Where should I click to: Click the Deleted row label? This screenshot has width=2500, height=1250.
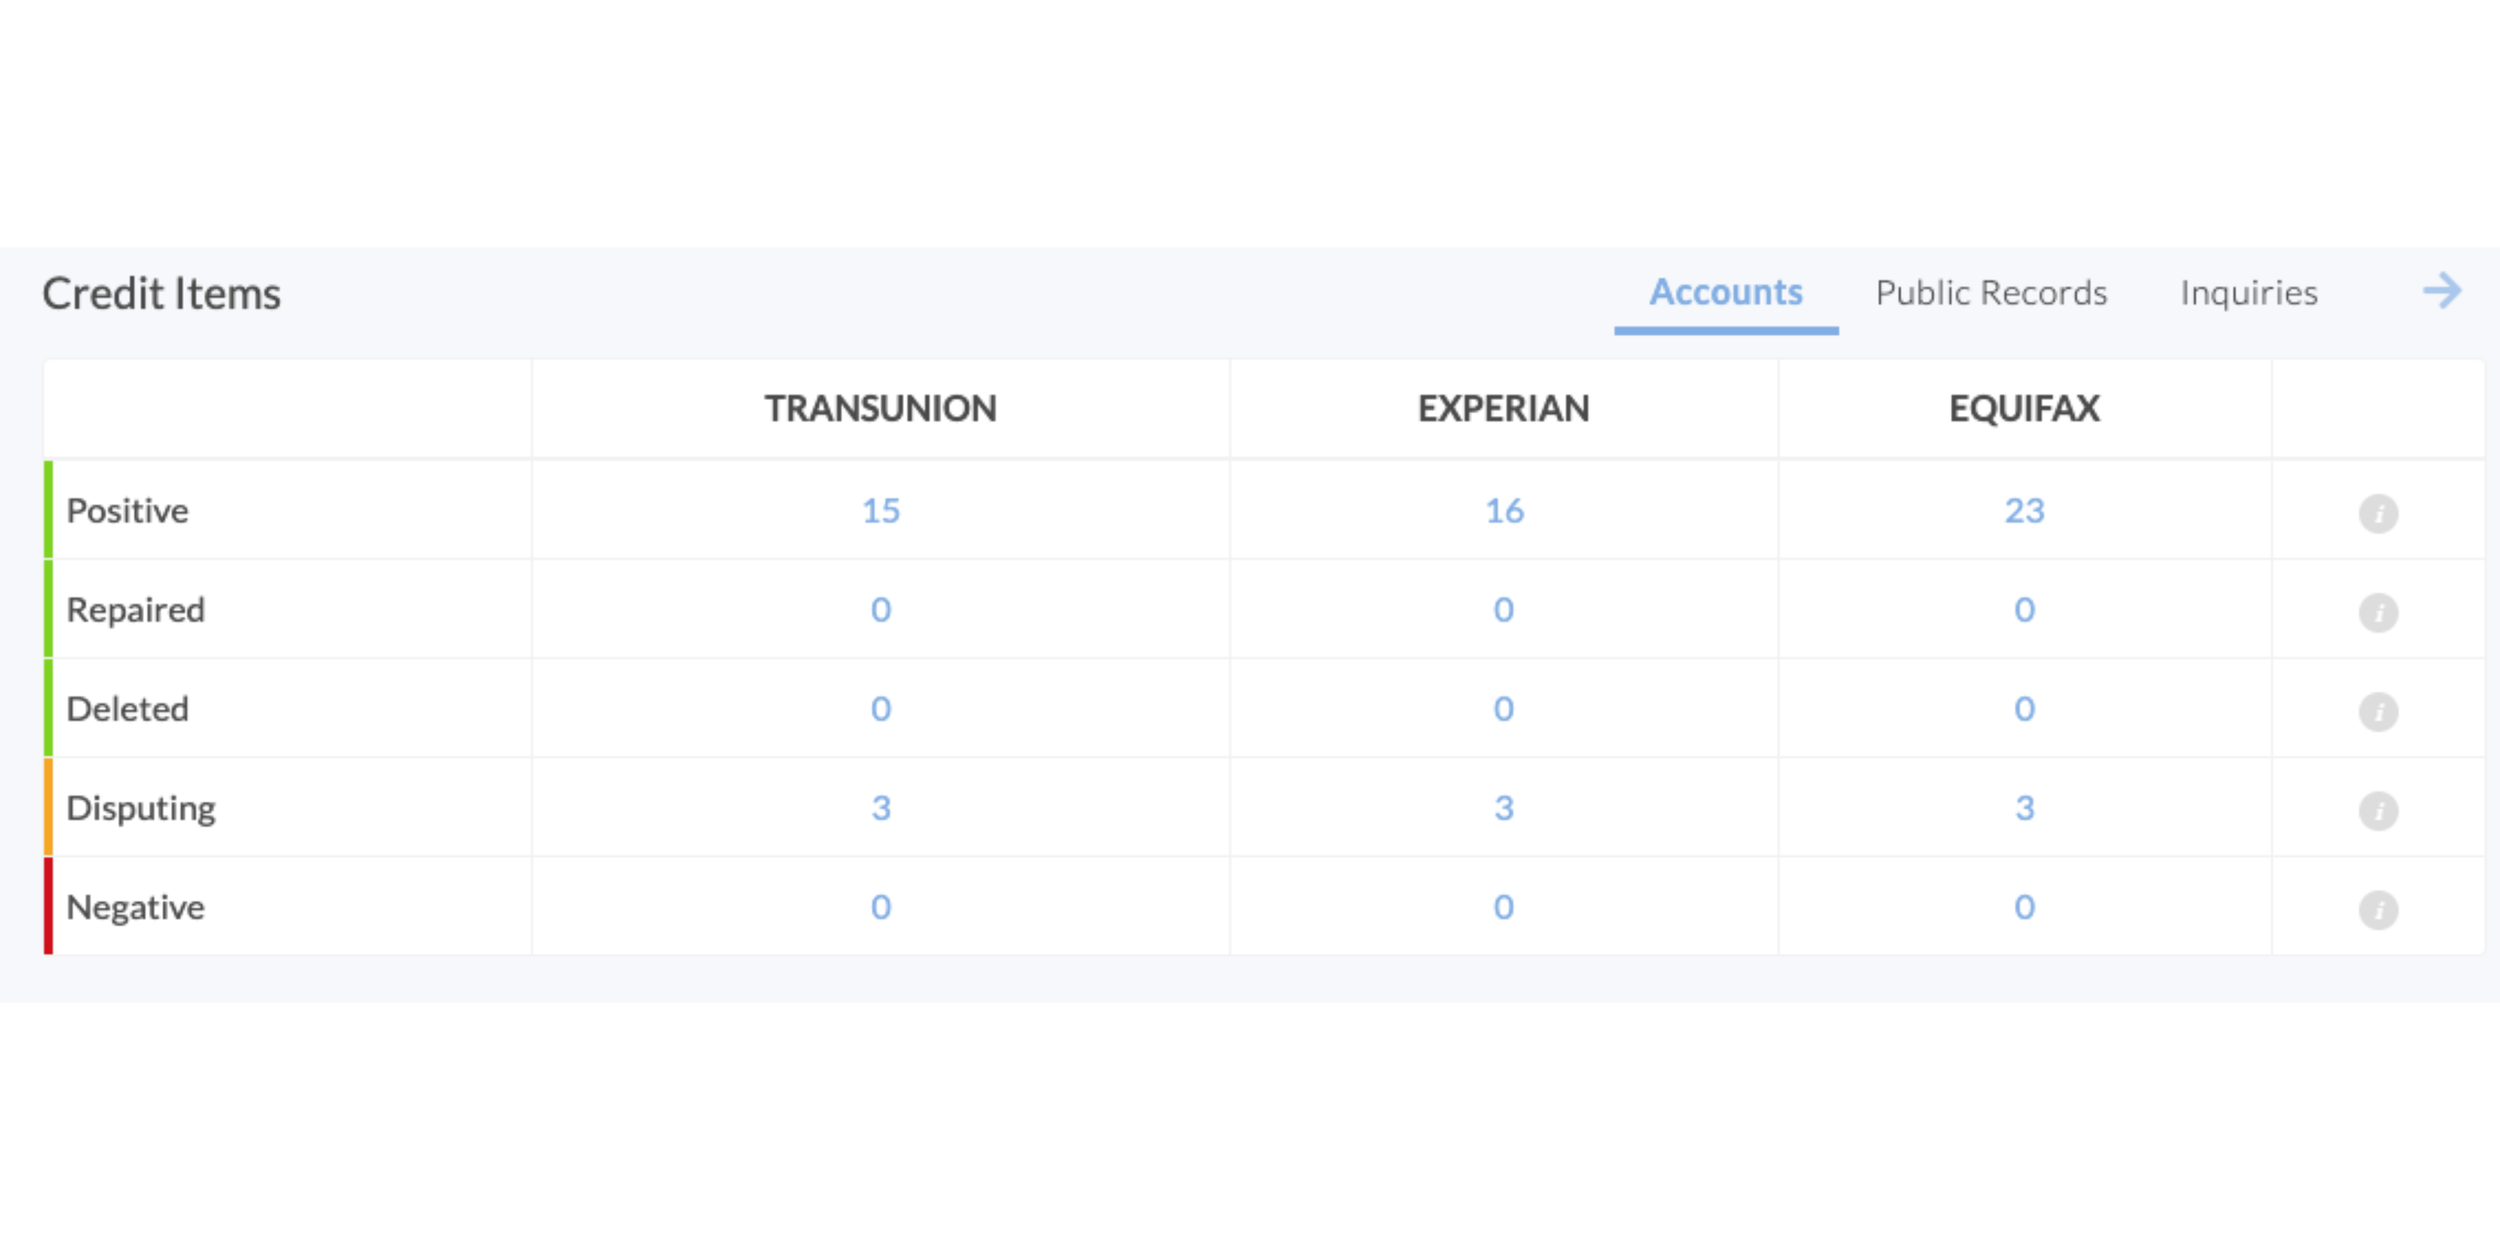click(x=127, y=709)
